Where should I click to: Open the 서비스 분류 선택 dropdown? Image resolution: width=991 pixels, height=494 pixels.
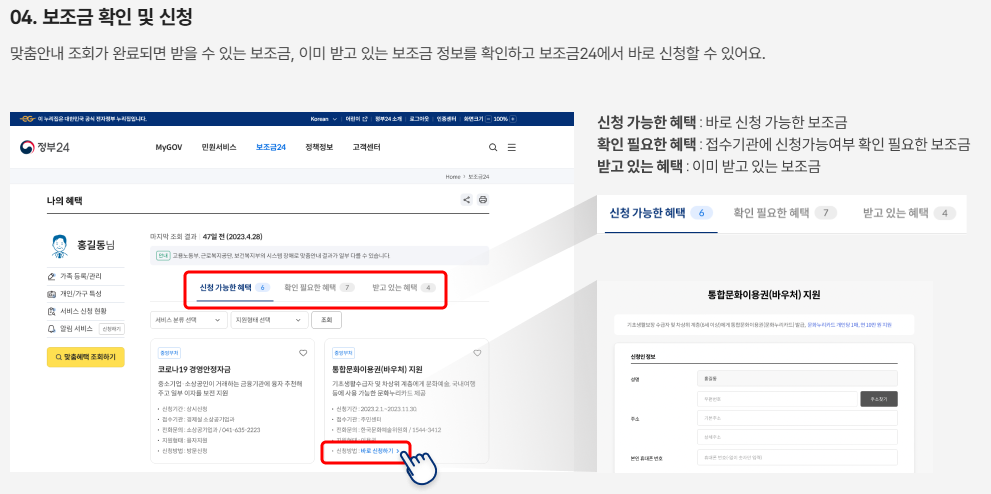189,320
